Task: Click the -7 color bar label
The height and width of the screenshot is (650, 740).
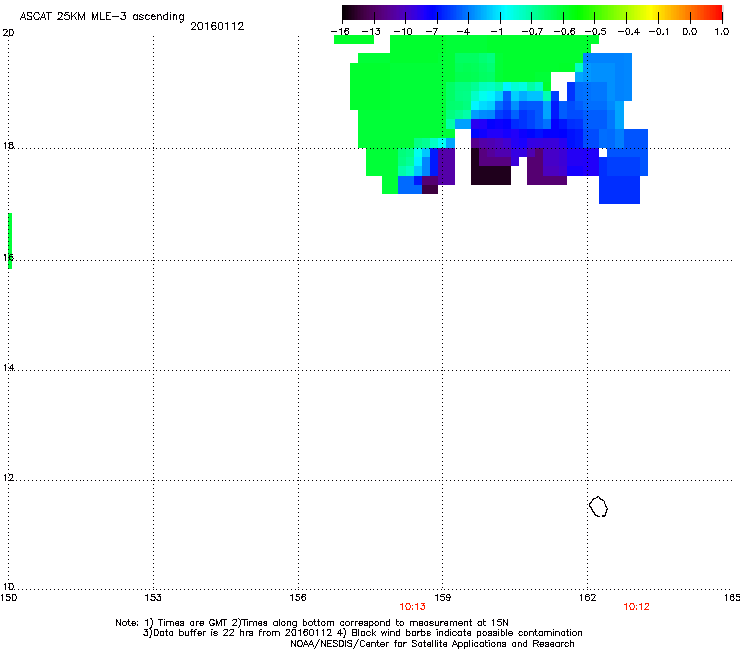Action: [432, 32]
